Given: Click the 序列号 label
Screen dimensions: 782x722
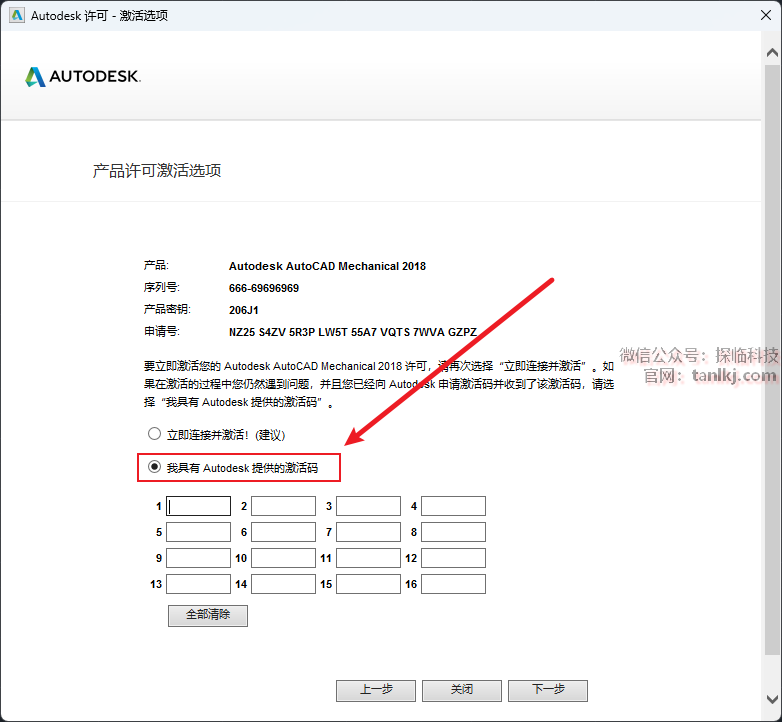Looking at the screenshot, I should coord(162,288).
